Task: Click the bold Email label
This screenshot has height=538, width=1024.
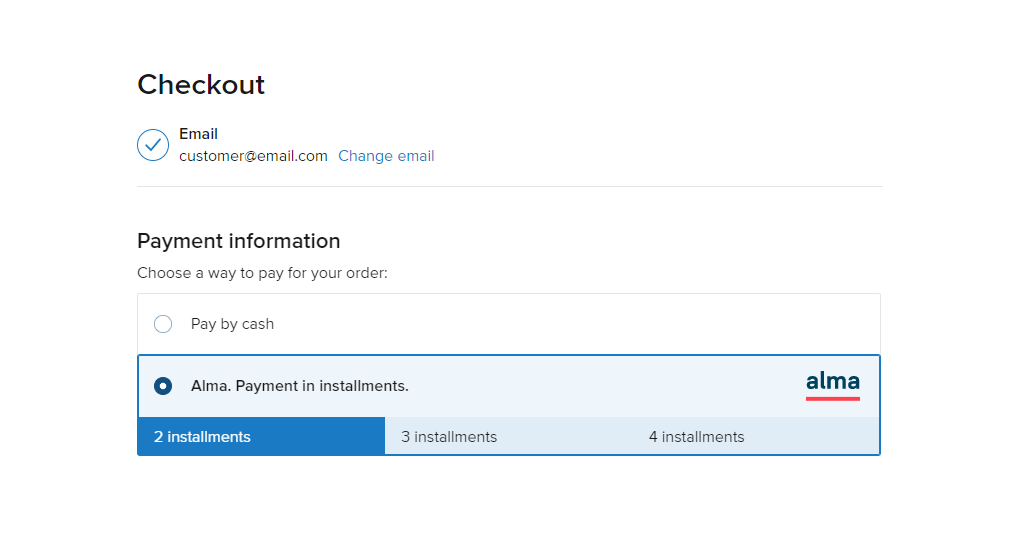Action: coord(199,134)
